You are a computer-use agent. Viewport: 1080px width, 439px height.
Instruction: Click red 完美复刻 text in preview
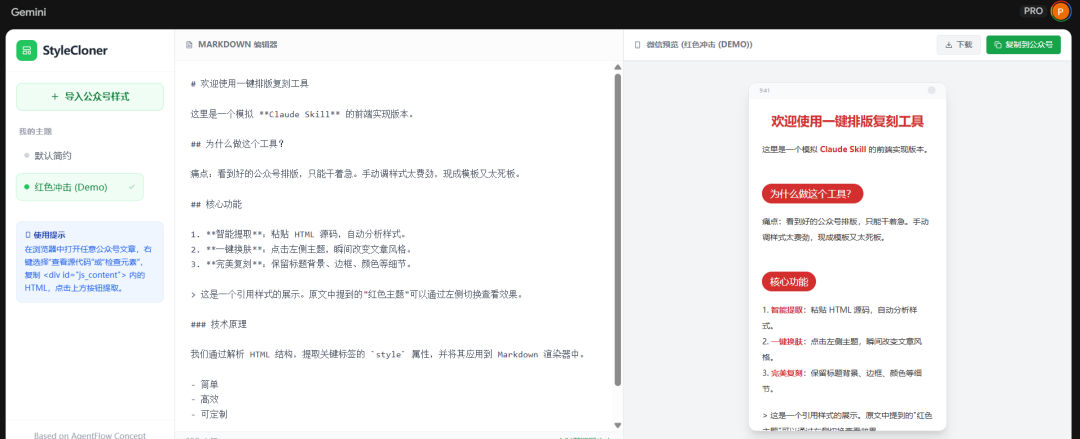(x=787, y=373)
